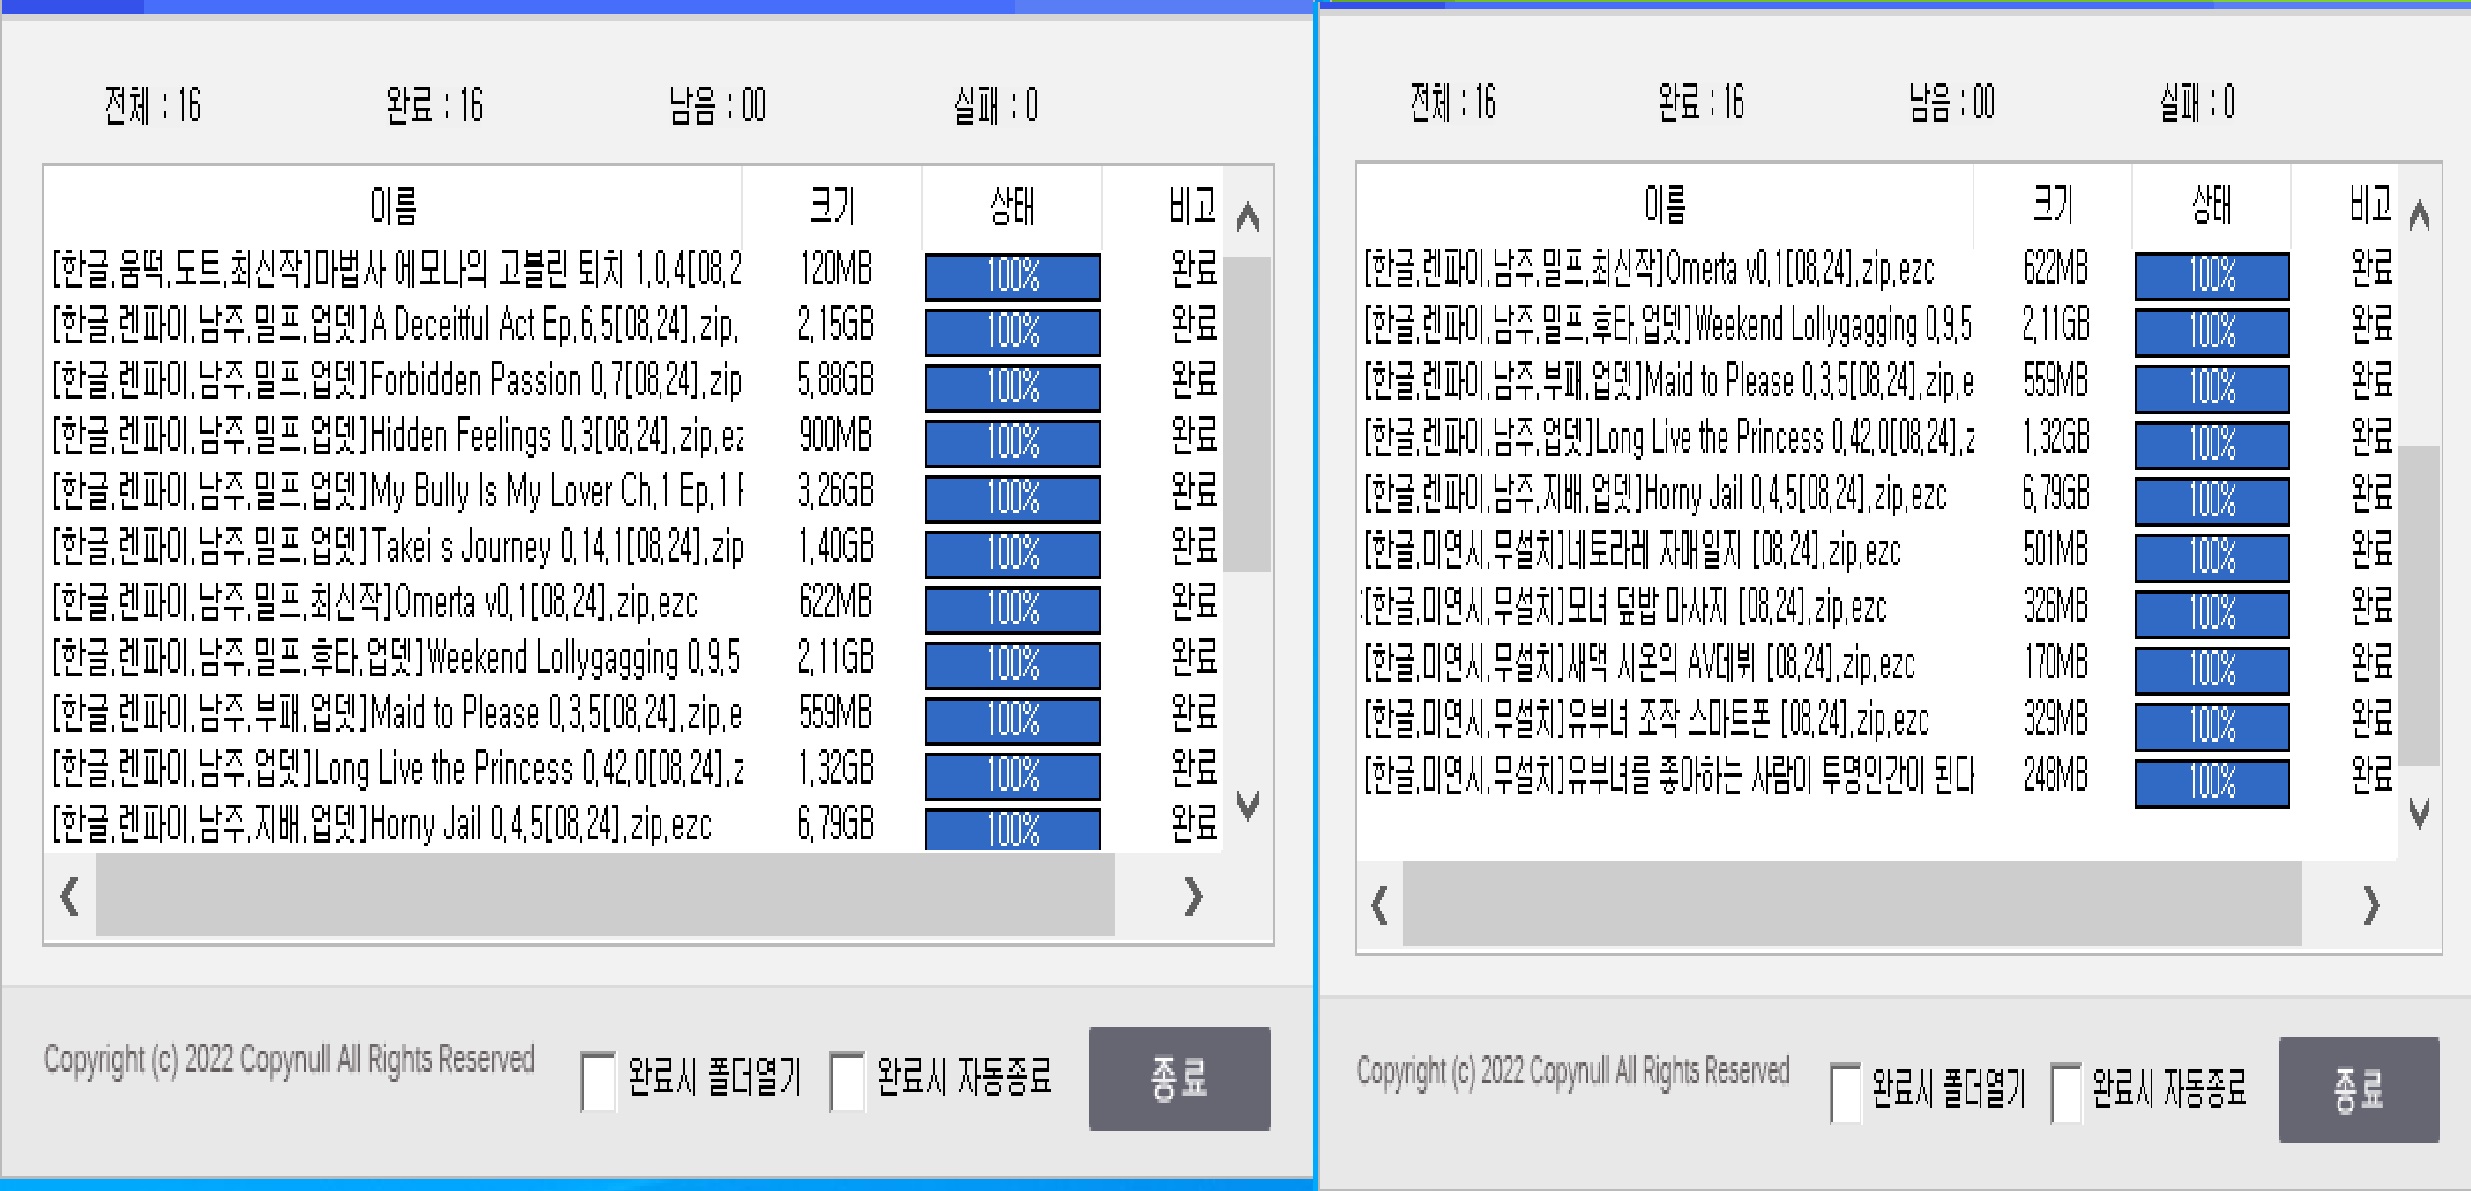Image resolution: width=2471 pixels, height=1191 pixels.
Task: Toggle 완료시 자동종료 checkbox in right window
Action: tap(2065, 1093)
